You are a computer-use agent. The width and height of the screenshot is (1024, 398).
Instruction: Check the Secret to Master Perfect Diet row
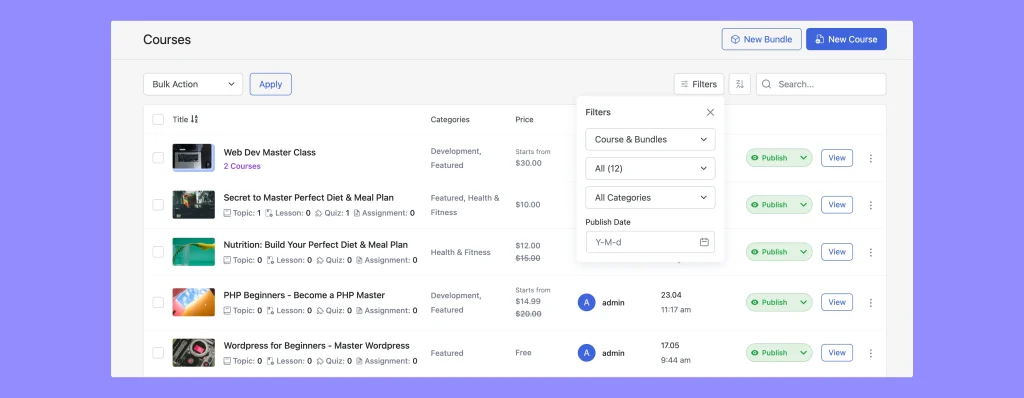point(158,205)
